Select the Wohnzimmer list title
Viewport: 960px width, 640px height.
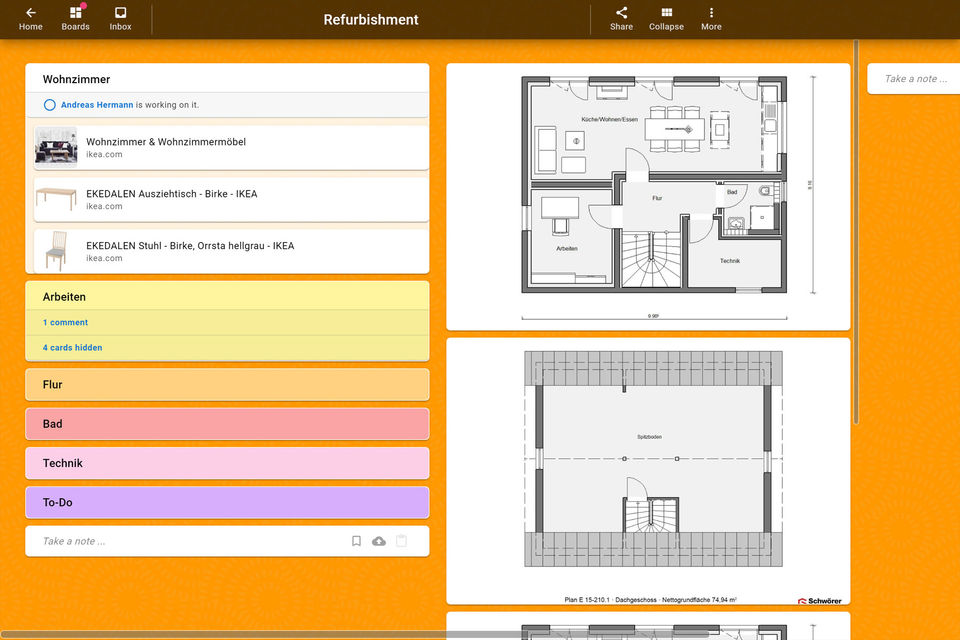[77, 79]
